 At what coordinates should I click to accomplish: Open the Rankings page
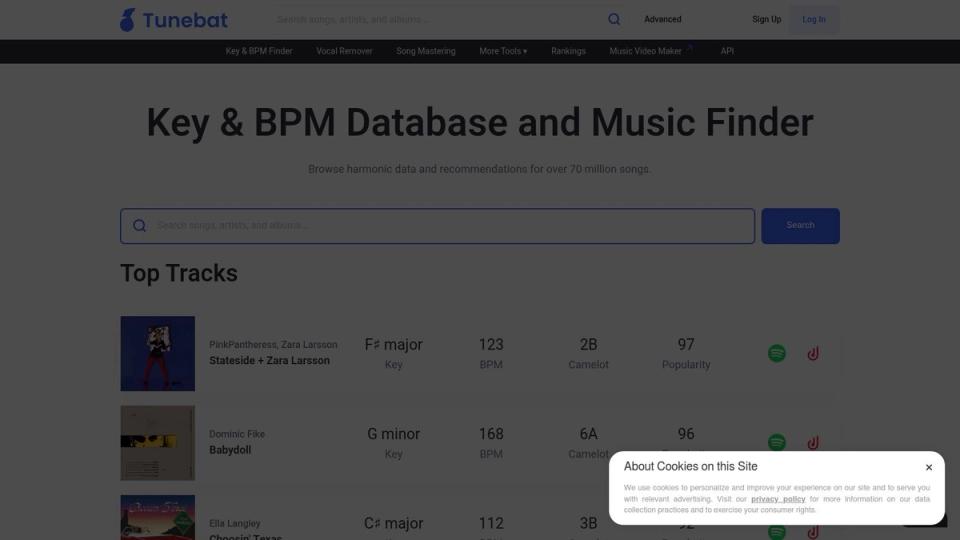pos(568,51)
